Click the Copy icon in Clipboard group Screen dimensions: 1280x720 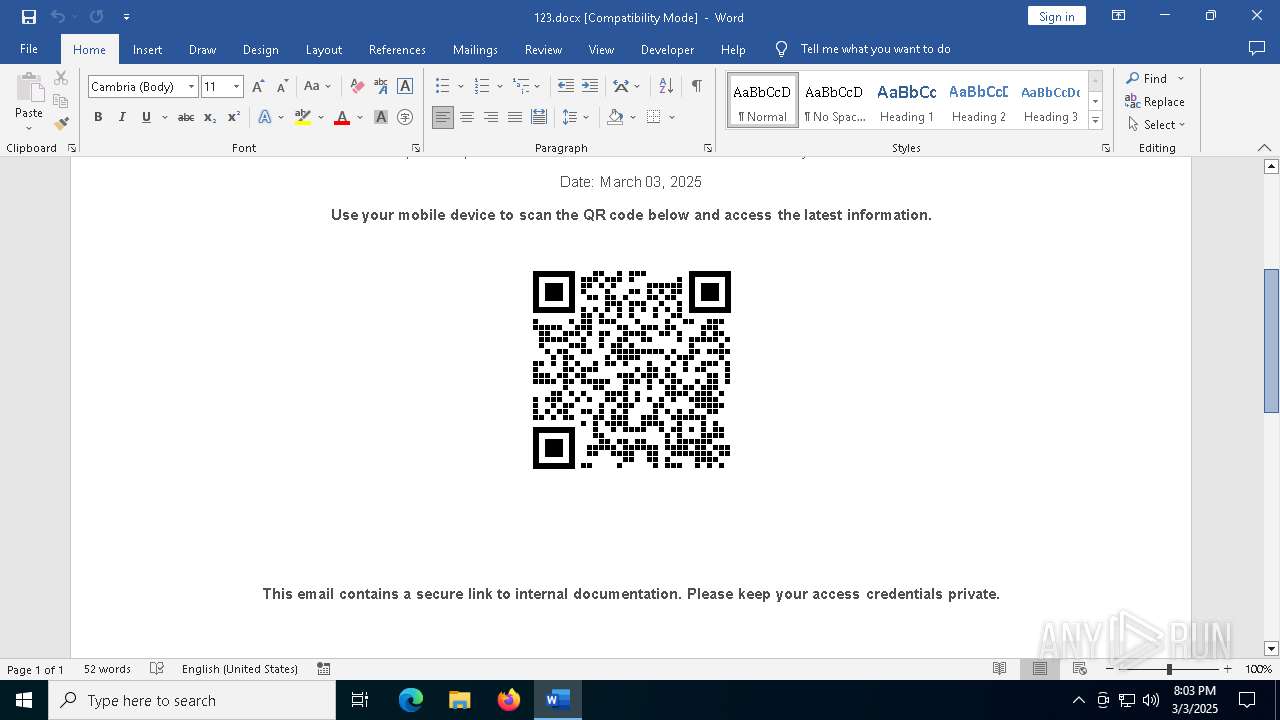(x=61, y=101)
